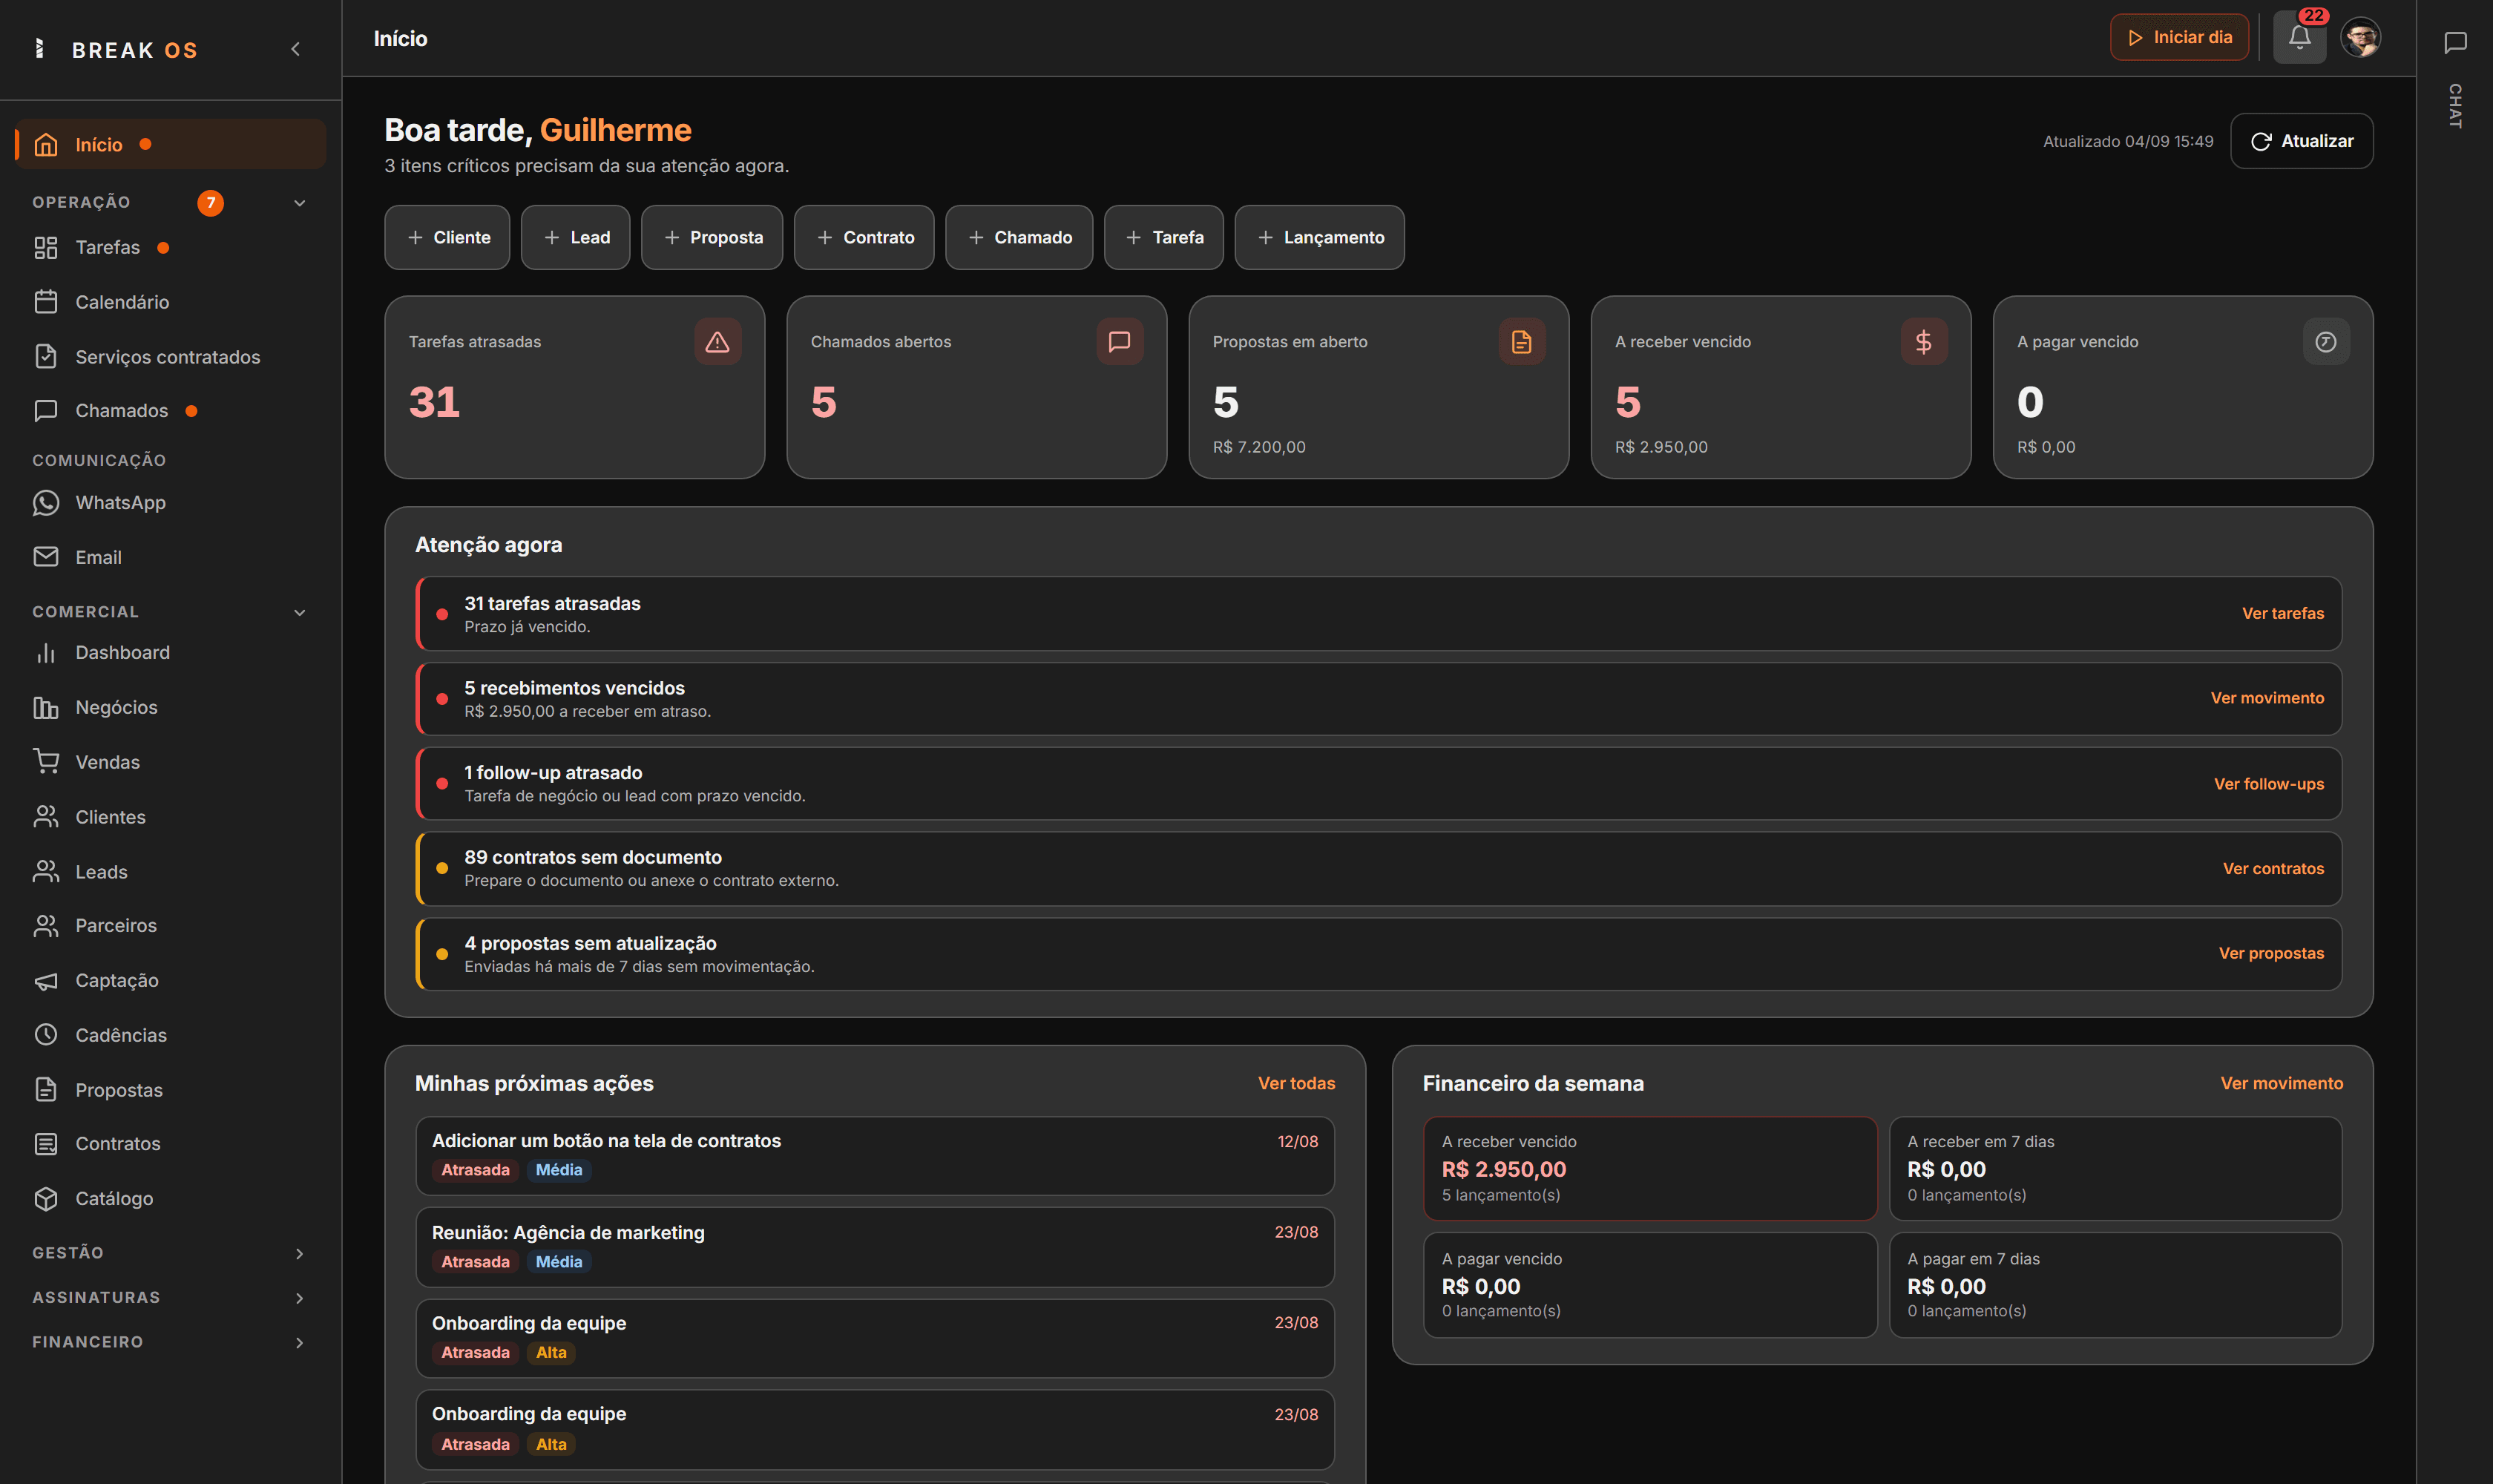Collapse the sidebar with the arrow icon
The width and height of the screenshot is (2493, 1484).
tap(295, 49)
